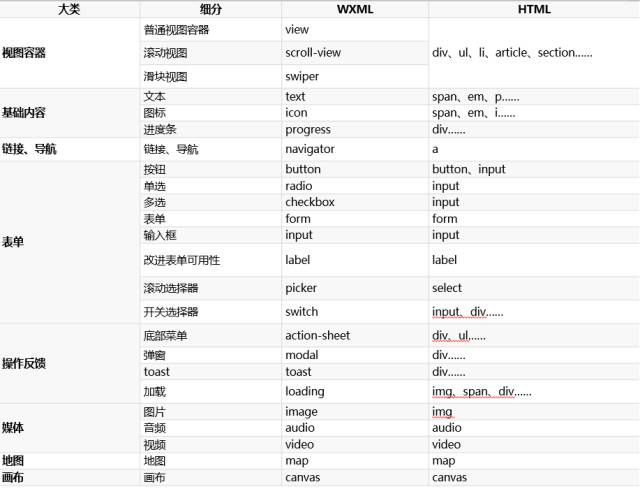Screen dimensions: 640x489
Task: Click the 大类 column header
Action: (x=69, y=9)
